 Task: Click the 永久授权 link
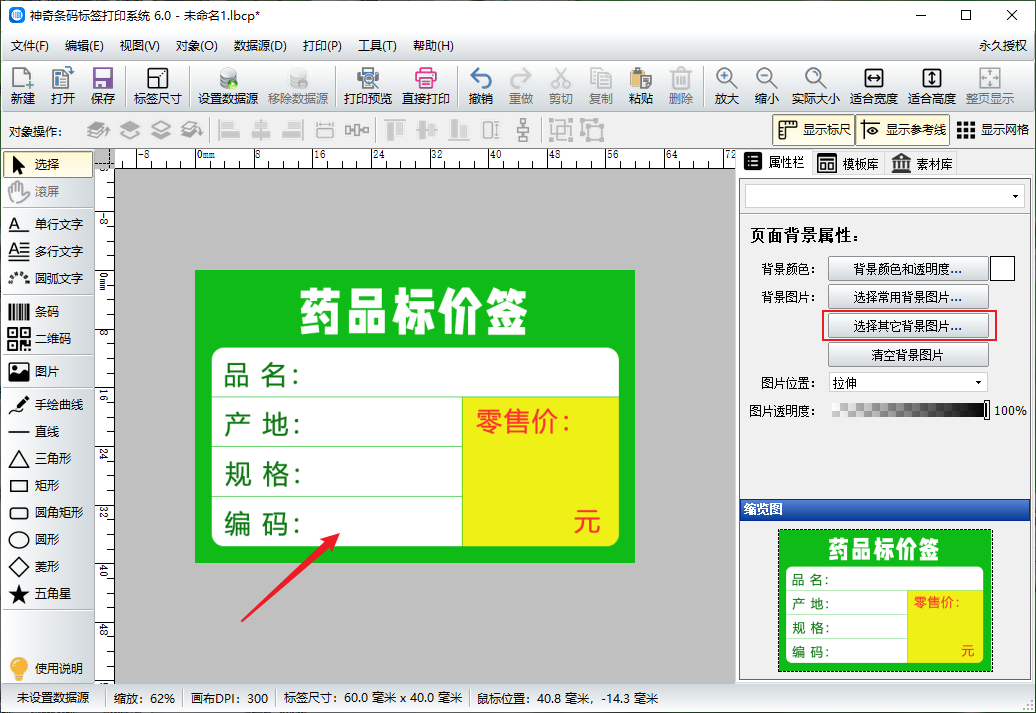coord(1002,46)
